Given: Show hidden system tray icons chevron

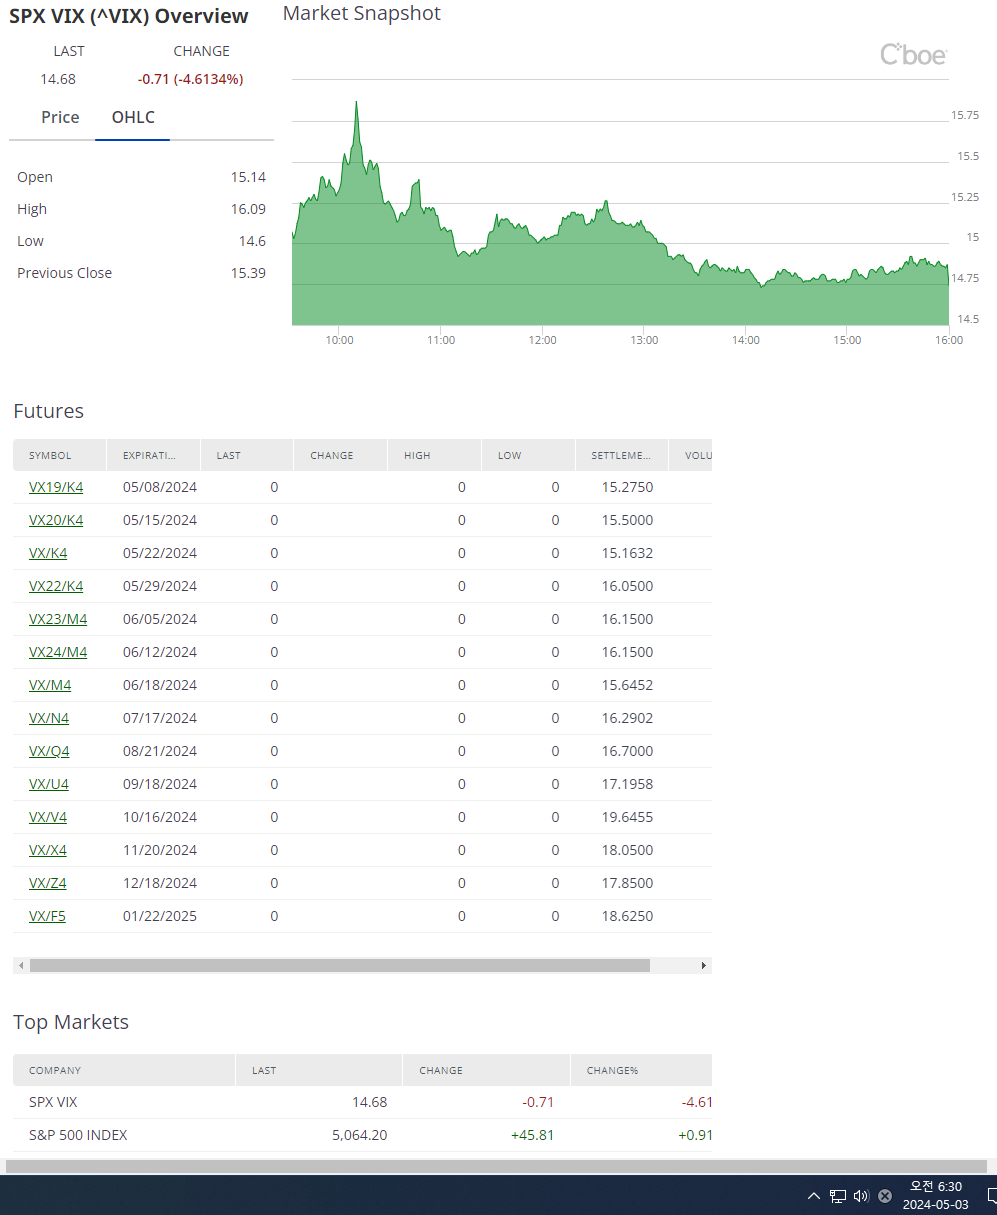Looking at the screenshot, I should [x=813, y=1196].
